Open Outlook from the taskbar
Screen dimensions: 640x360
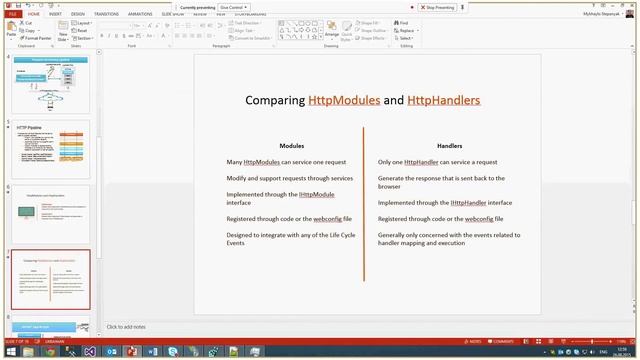point(111,351)
